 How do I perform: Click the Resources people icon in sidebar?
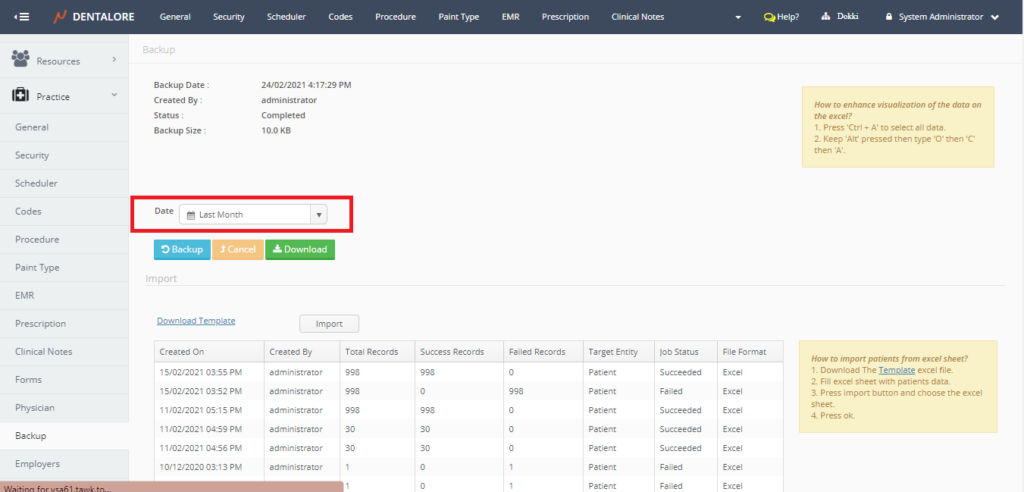click(21, 60)
